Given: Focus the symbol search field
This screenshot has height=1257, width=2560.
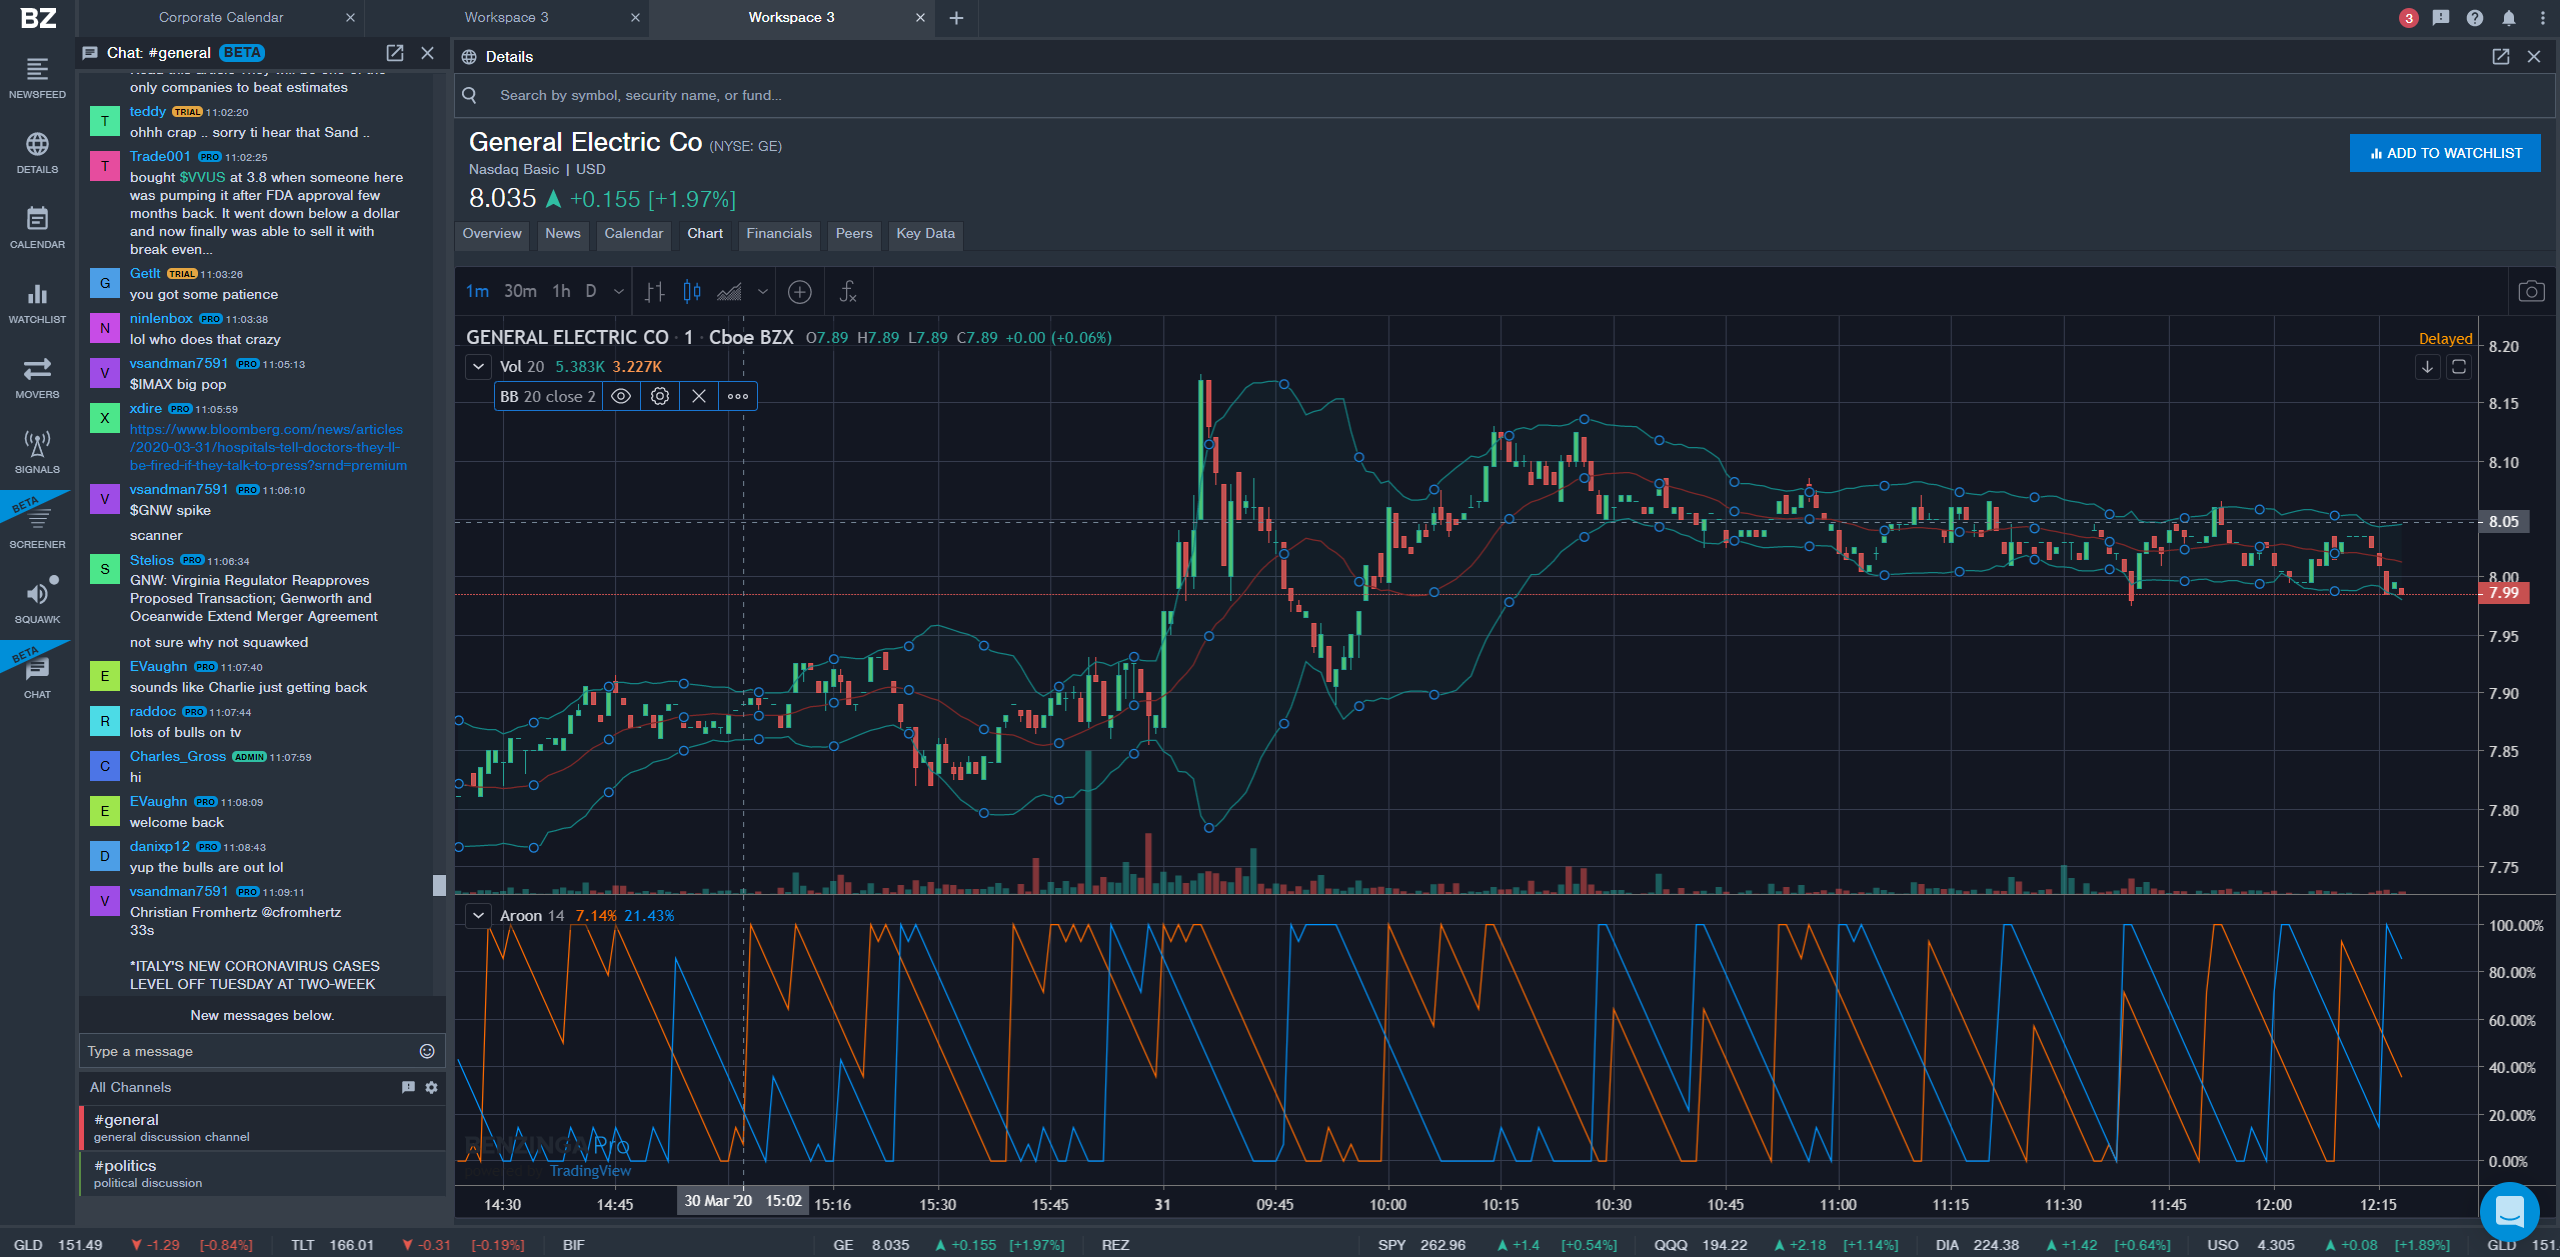Looking at the screenshot, I should click(1505, 96).
